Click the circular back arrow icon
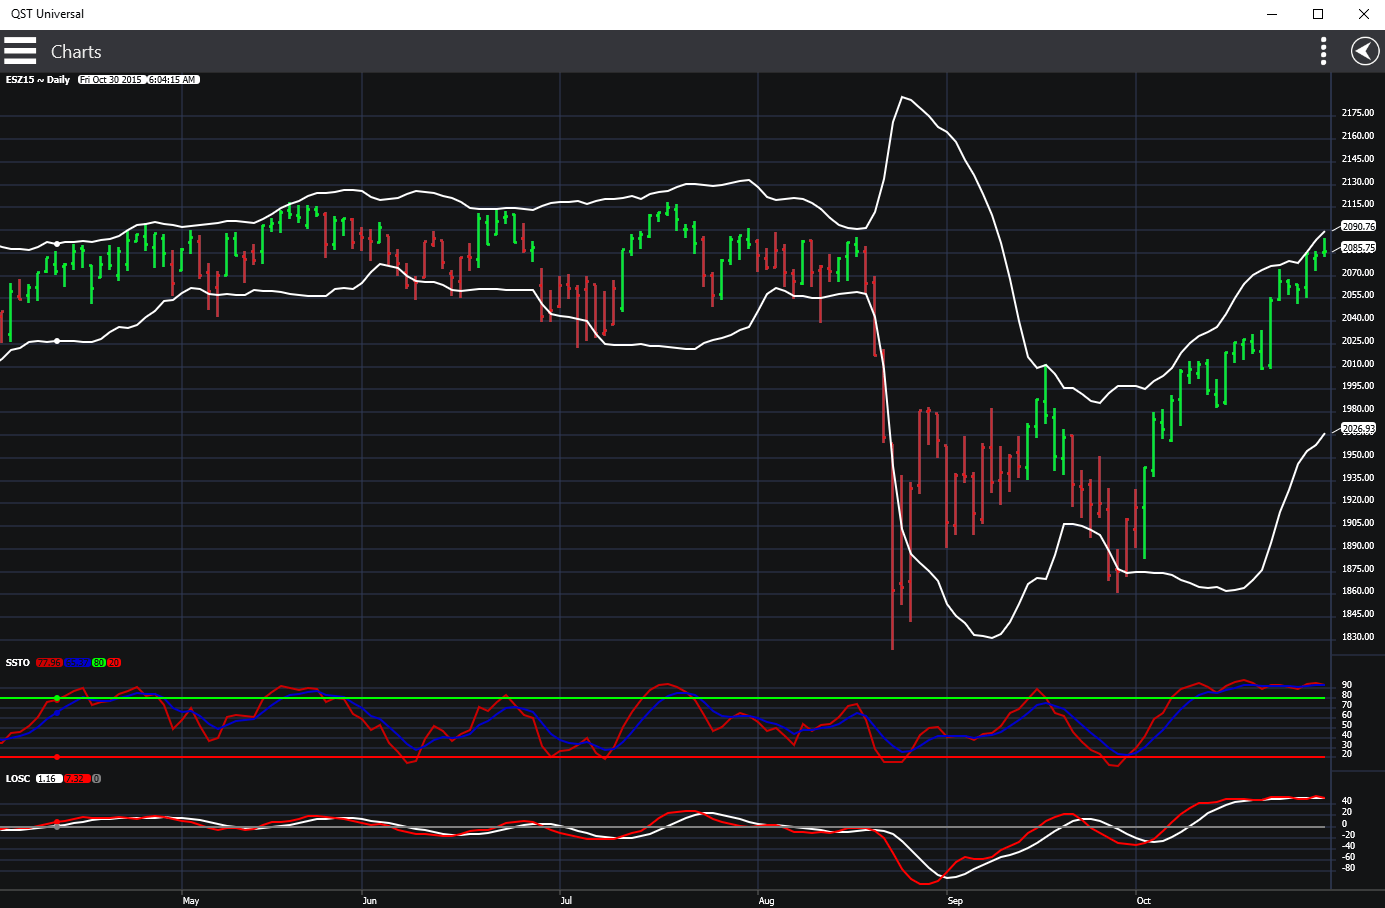Screen dimensions: 1385x908 point(1365,51)
